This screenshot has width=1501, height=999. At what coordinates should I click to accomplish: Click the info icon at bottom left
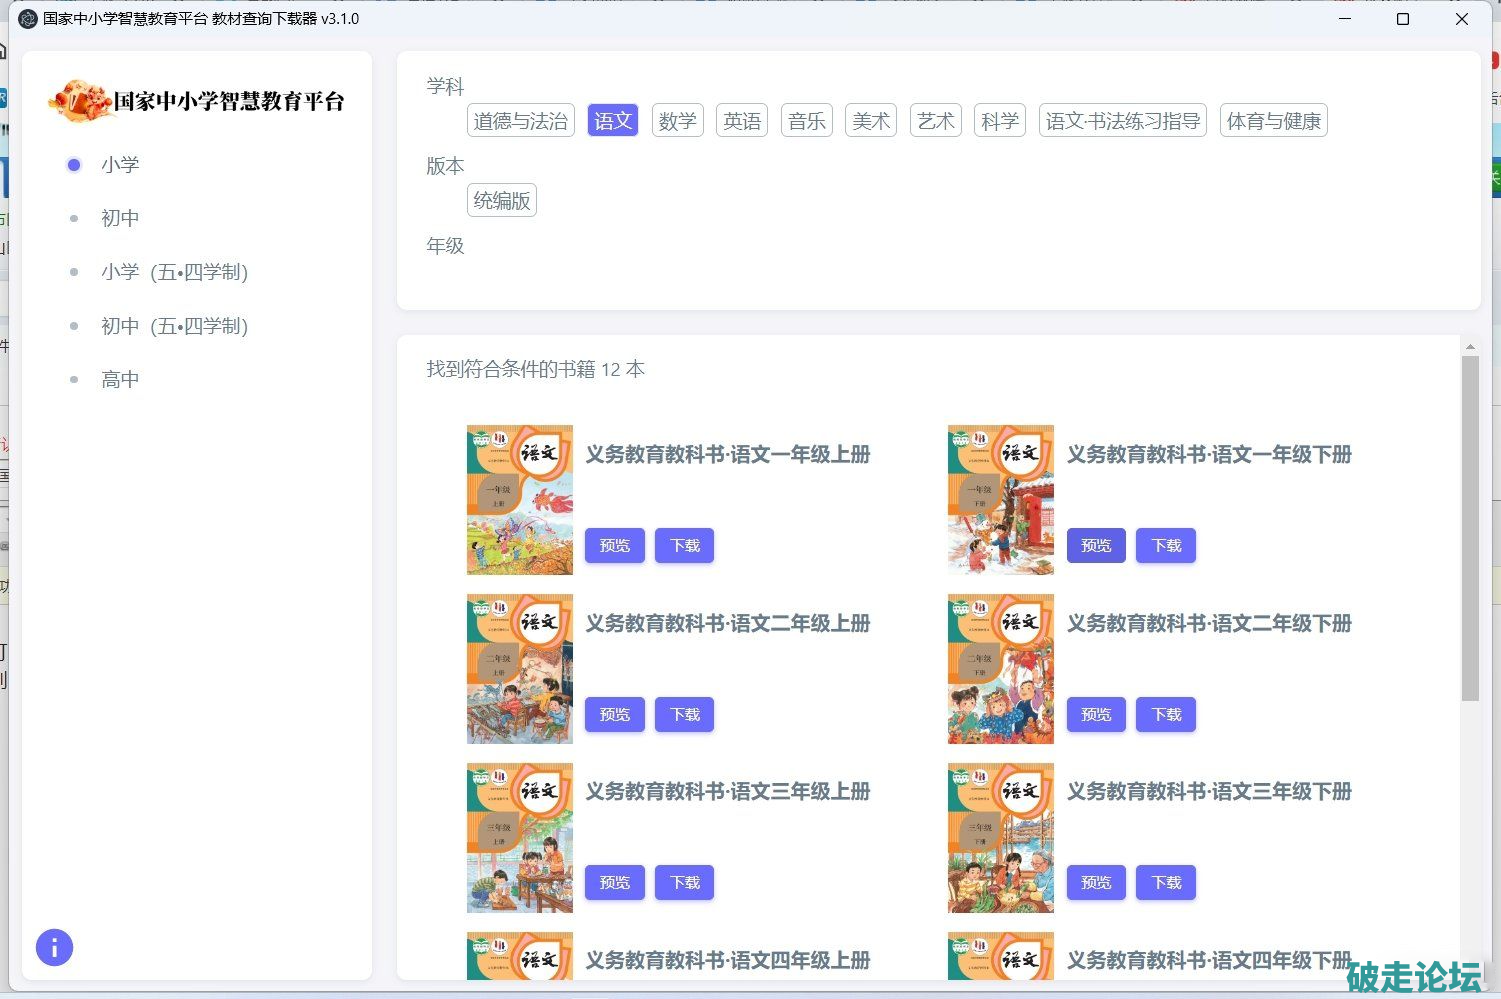coord(54,947)
